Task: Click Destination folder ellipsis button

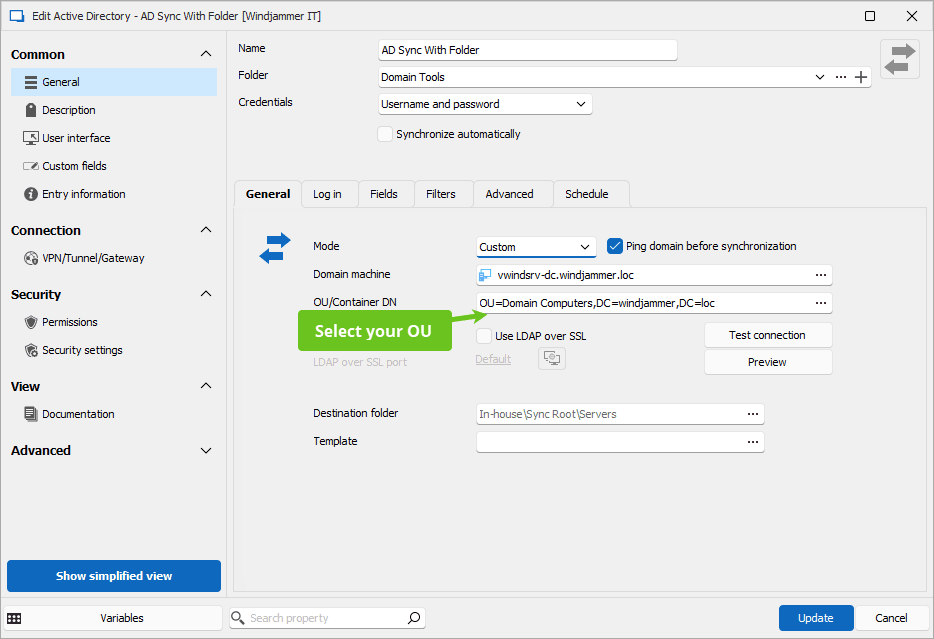Action: pyautogui.click(x=752, y=414)
